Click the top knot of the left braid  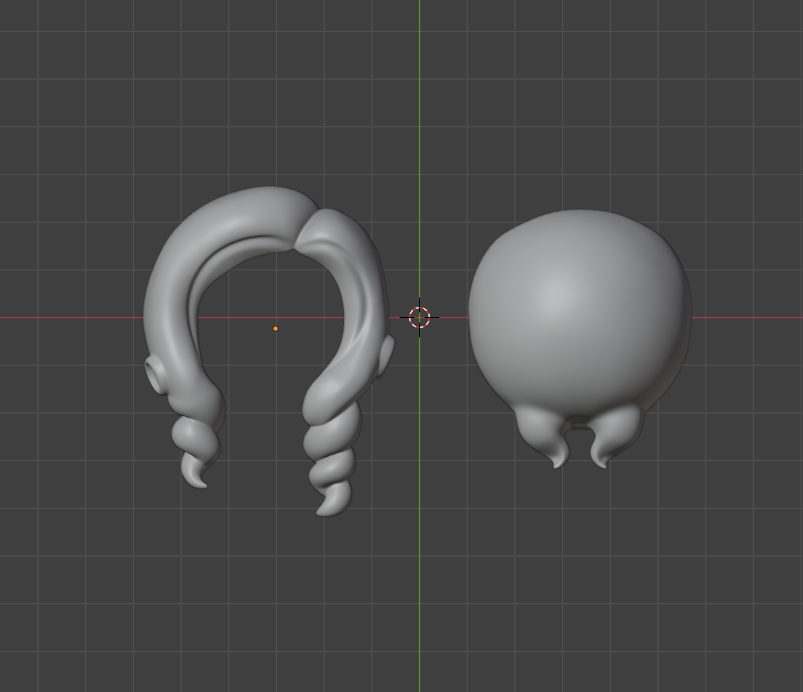pos(200,400)
